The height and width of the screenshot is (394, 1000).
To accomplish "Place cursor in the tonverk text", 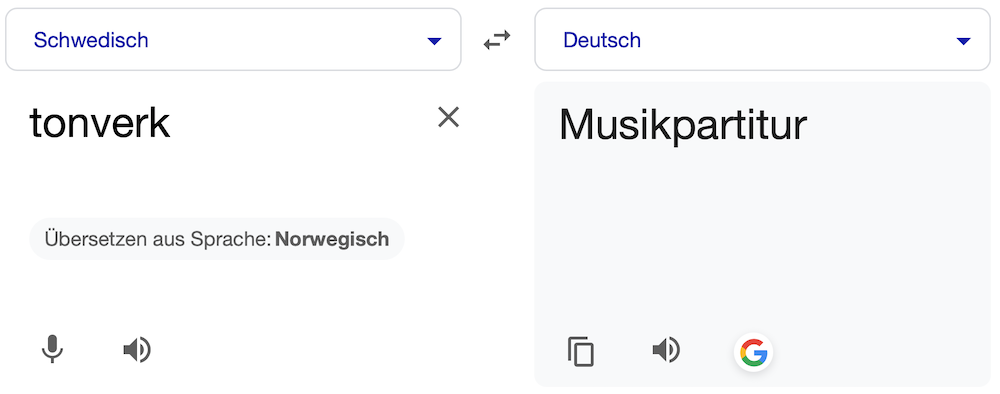I will pyautogui.click(x=100, y=124).
